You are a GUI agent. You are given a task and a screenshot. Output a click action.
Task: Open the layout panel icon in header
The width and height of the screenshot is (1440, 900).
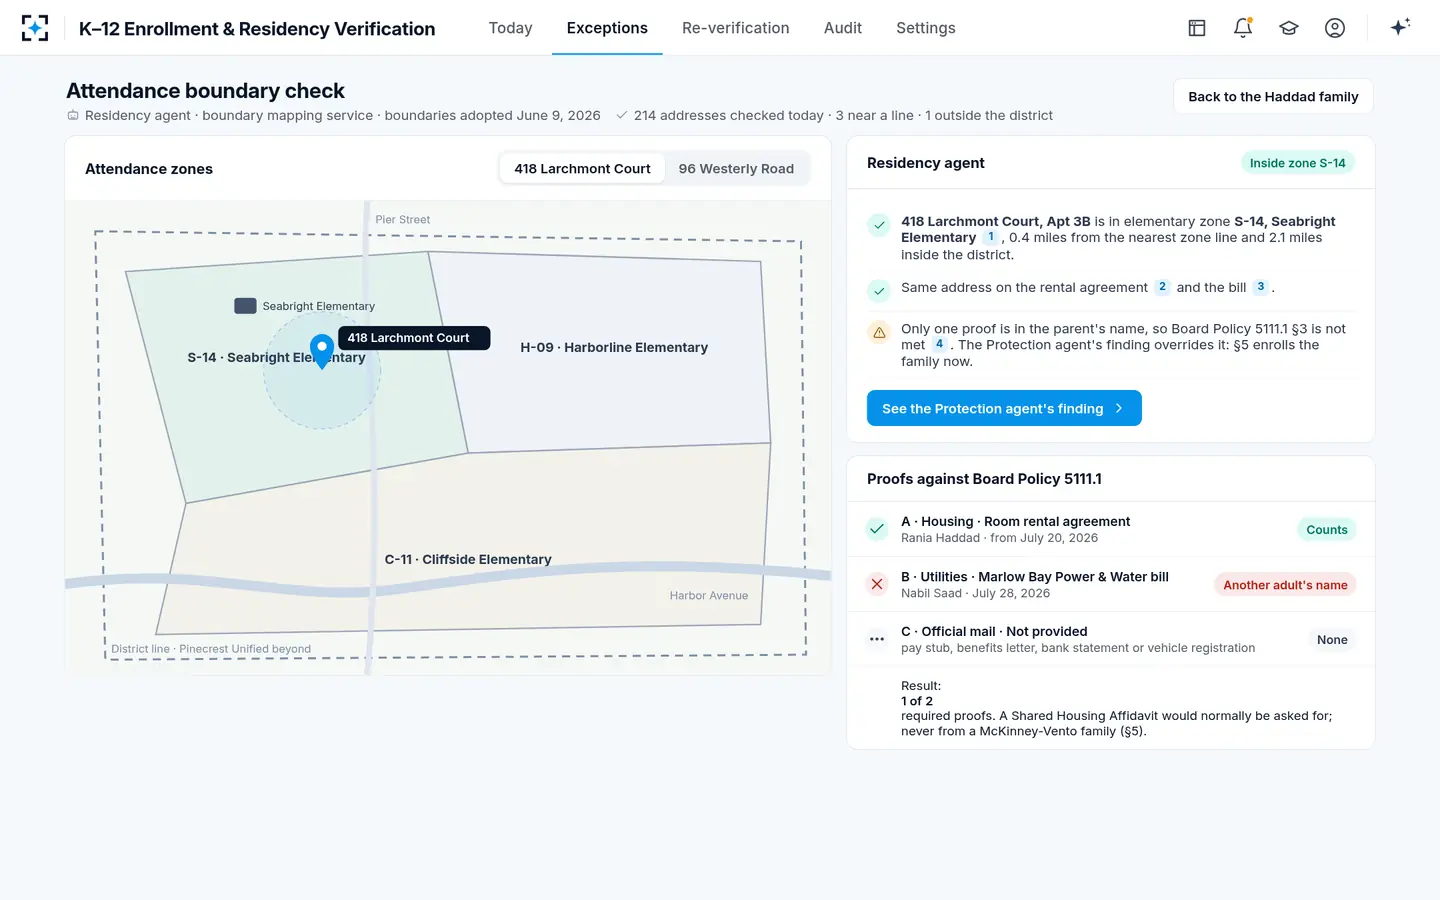(x=1197, y=28)
